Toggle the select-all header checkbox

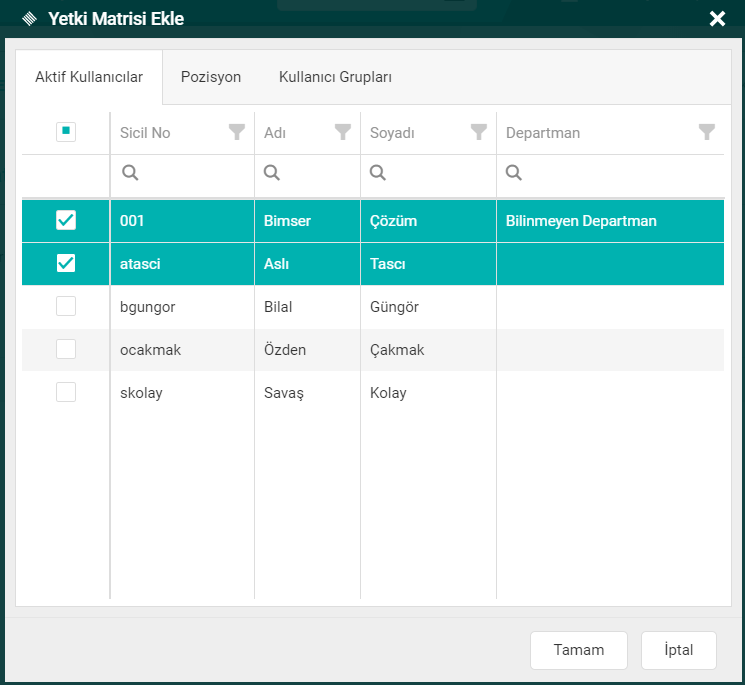point(66,132)
